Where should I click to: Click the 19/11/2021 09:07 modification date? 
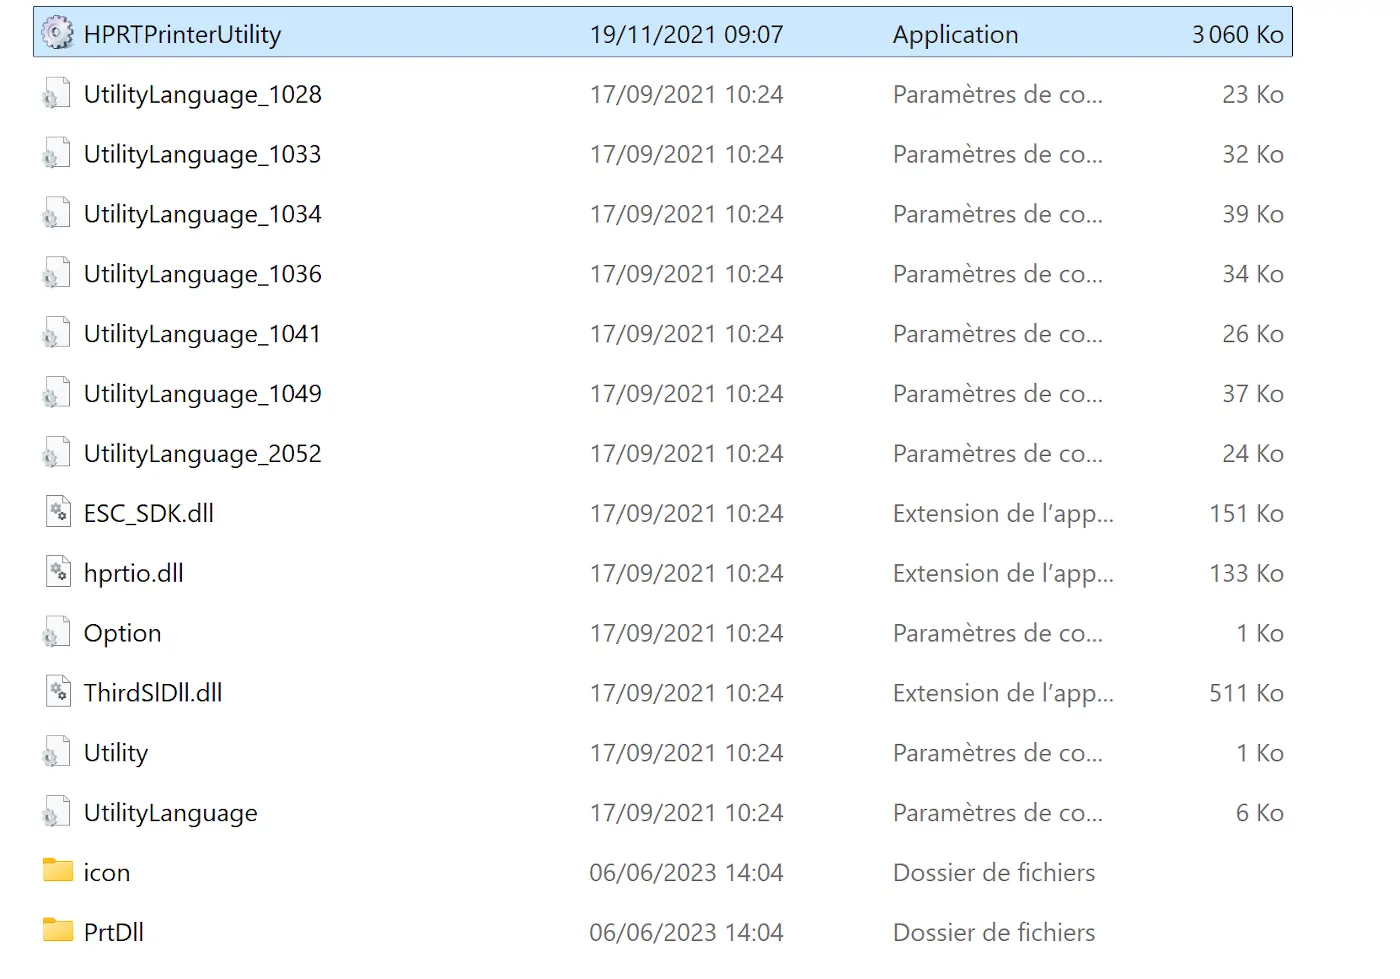pos(686,35)
